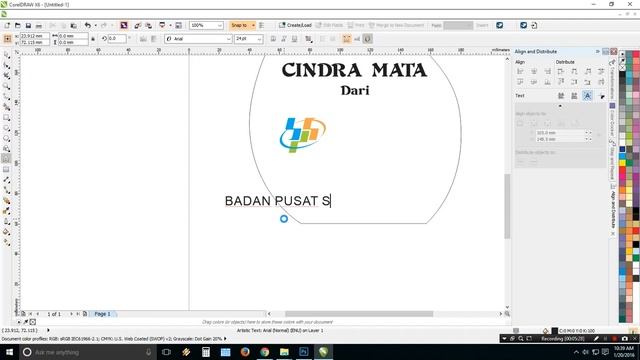Image resolution: width=640 pixels, height=360 pixels.
Task: Click the Export icon in toolbar
Action: 149,25
